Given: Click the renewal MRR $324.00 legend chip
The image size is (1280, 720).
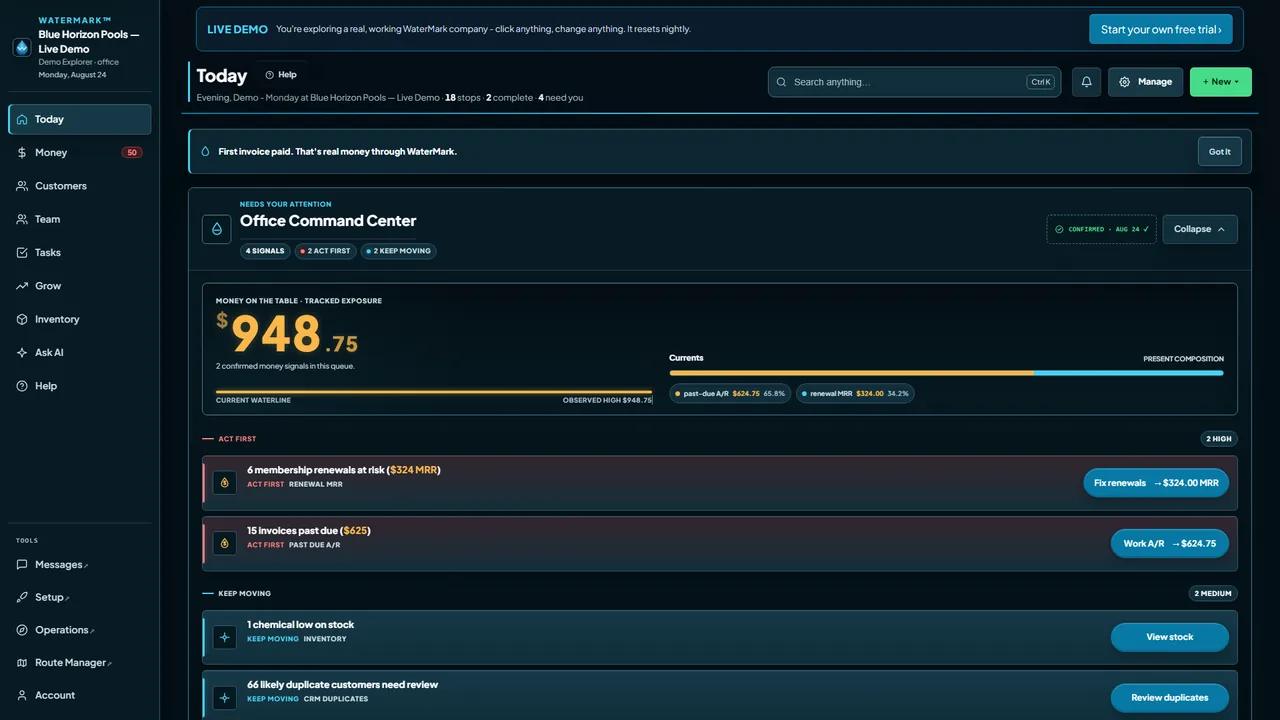Looking at the screenshot, I should point(855,394).
